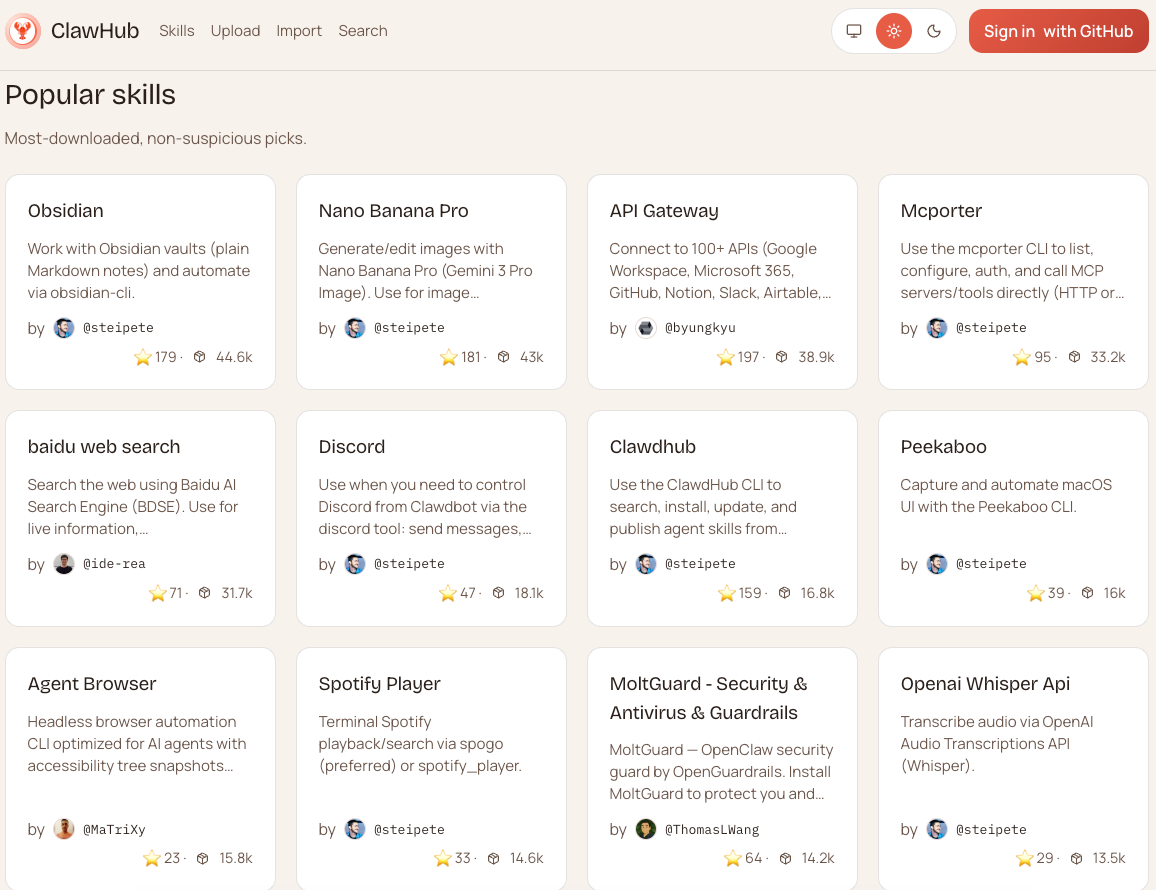Open the Discord skill title
Screen dimensions: 1156x890
(x=352, y=447)
